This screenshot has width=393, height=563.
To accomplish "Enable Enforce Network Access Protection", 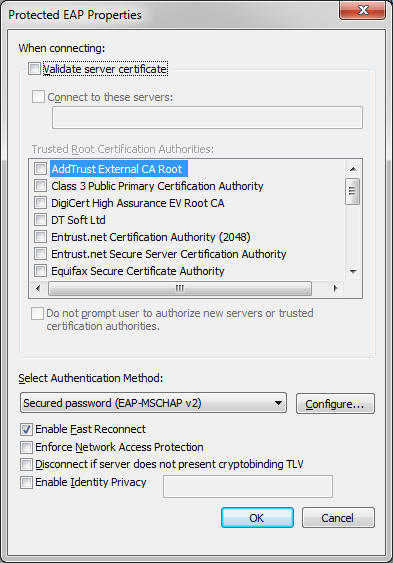I will [26, 447].
